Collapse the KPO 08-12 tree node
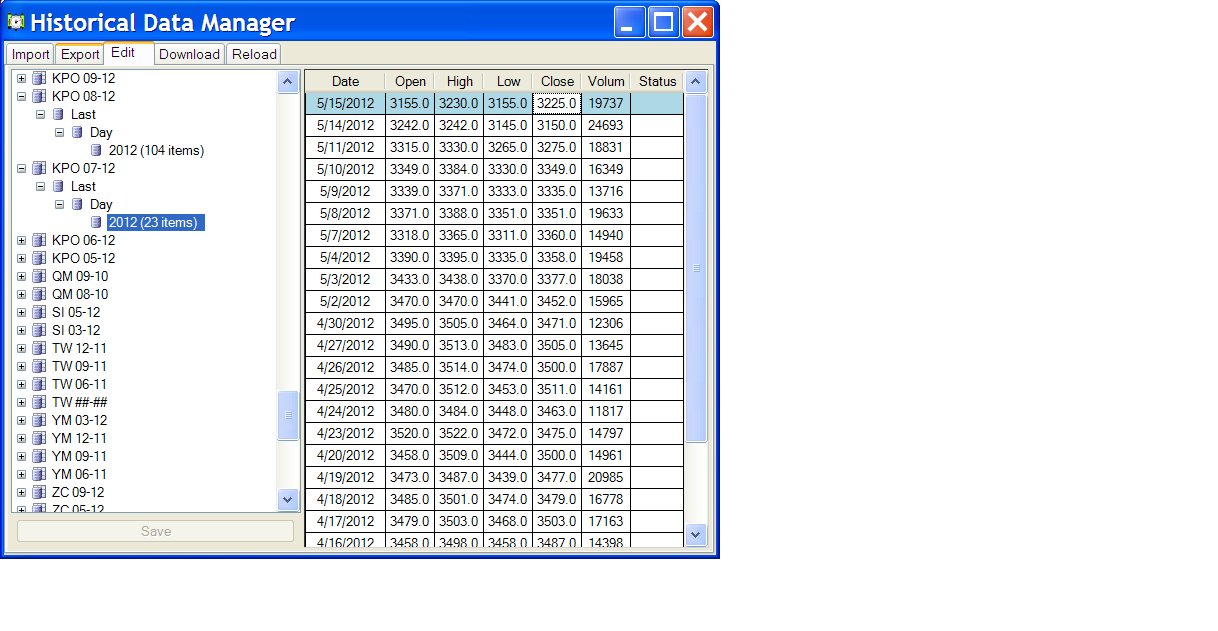Viewport: 1218px width, 631px height. [x=22, y=96]
